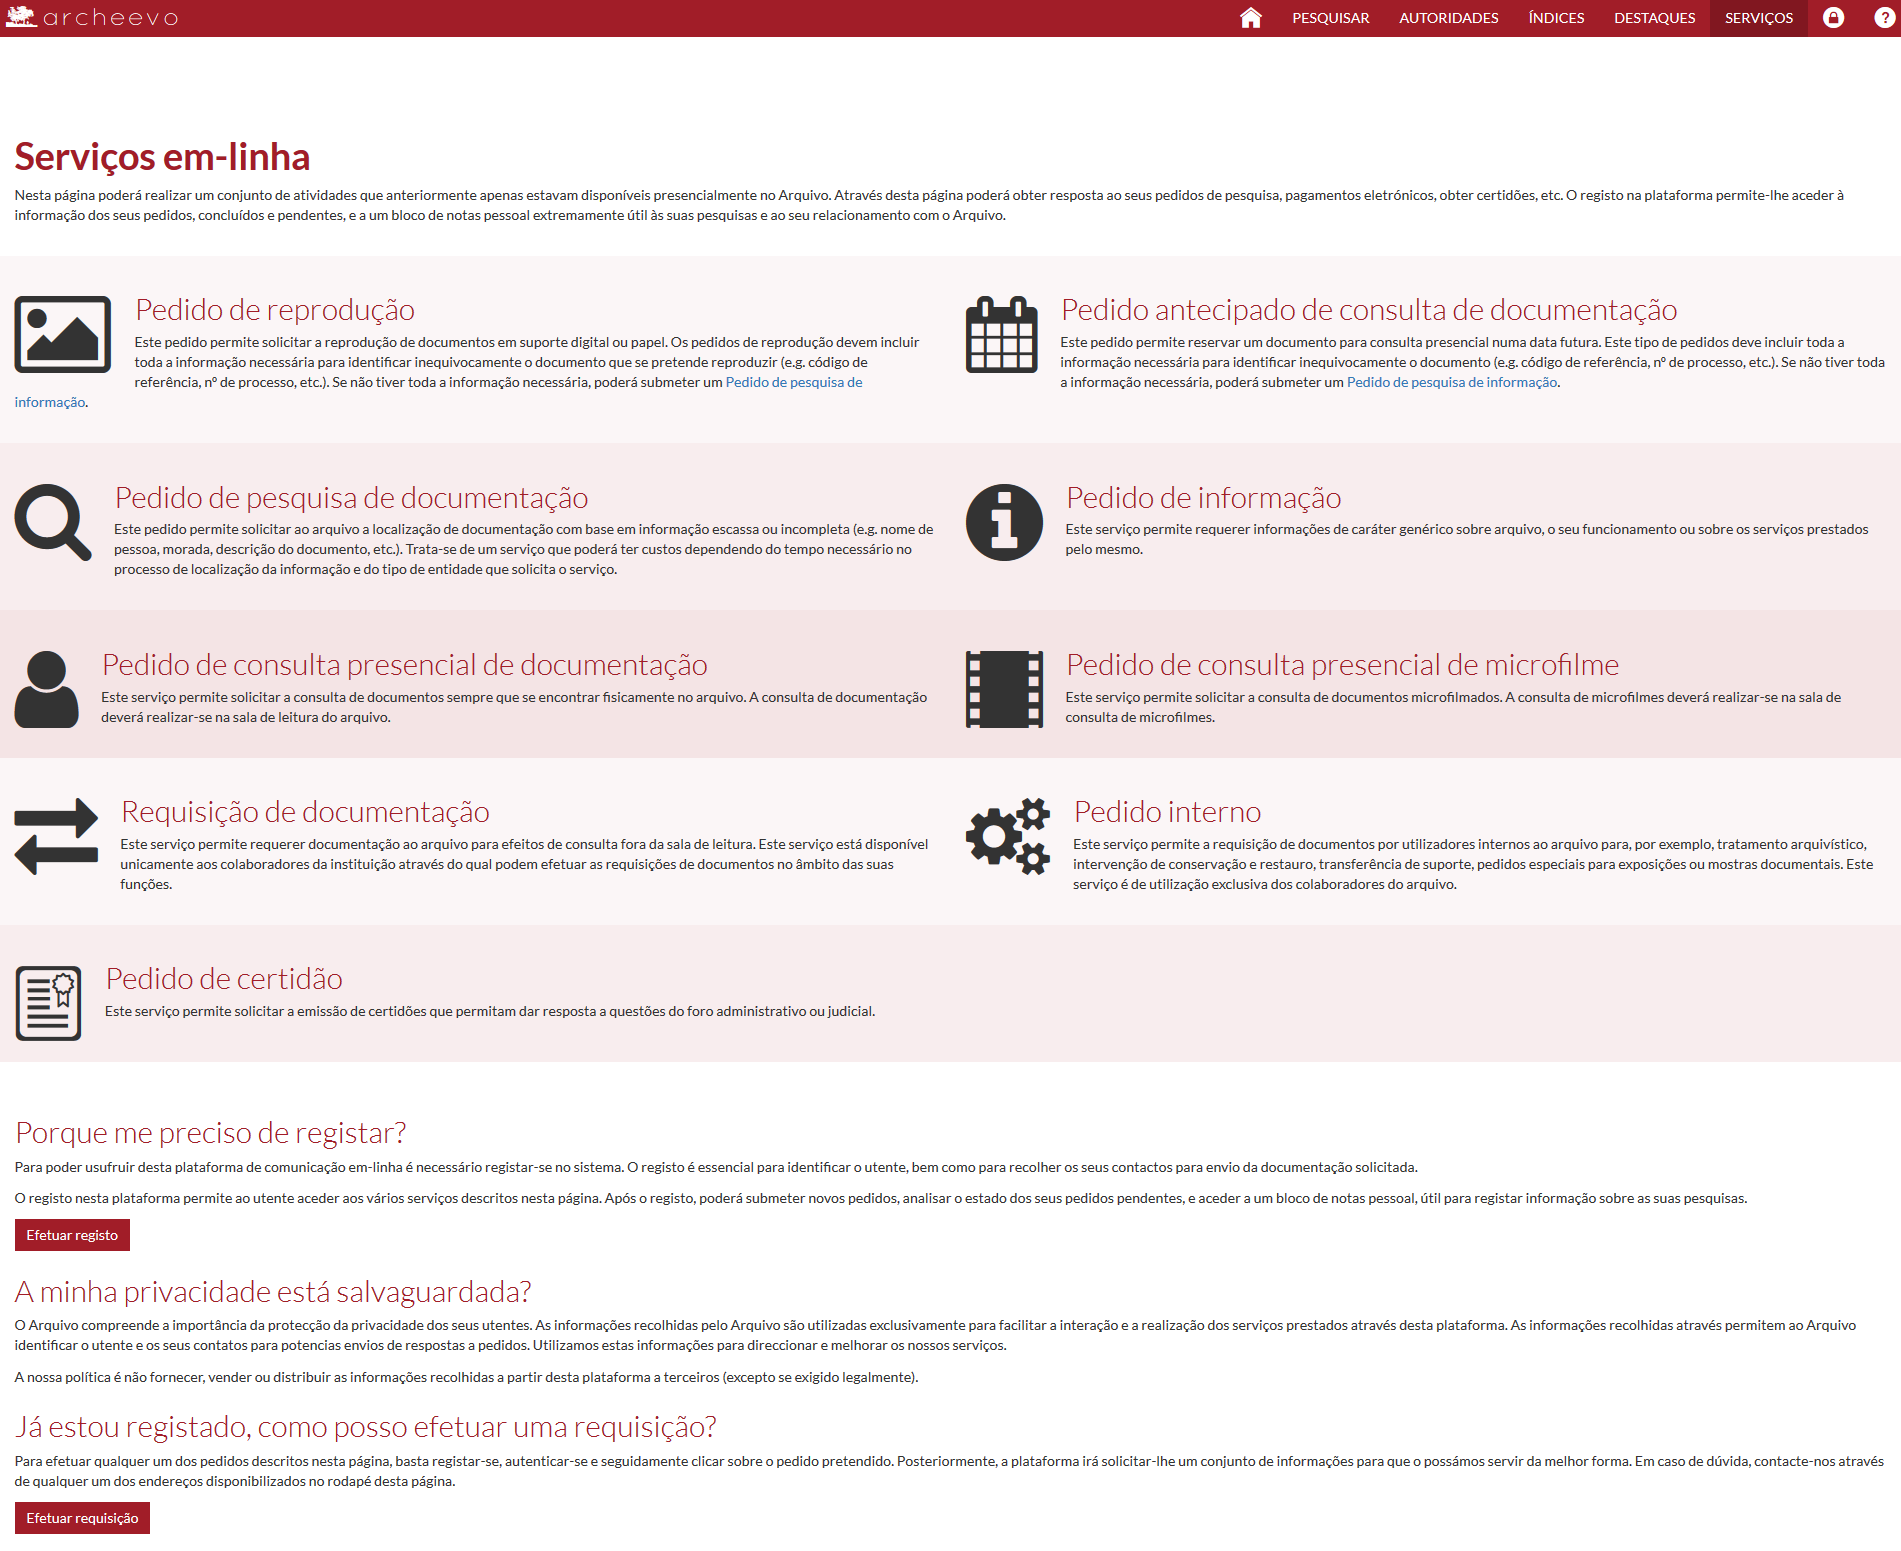Go to ÍNDICES in the top navigation

[1556, 18]
